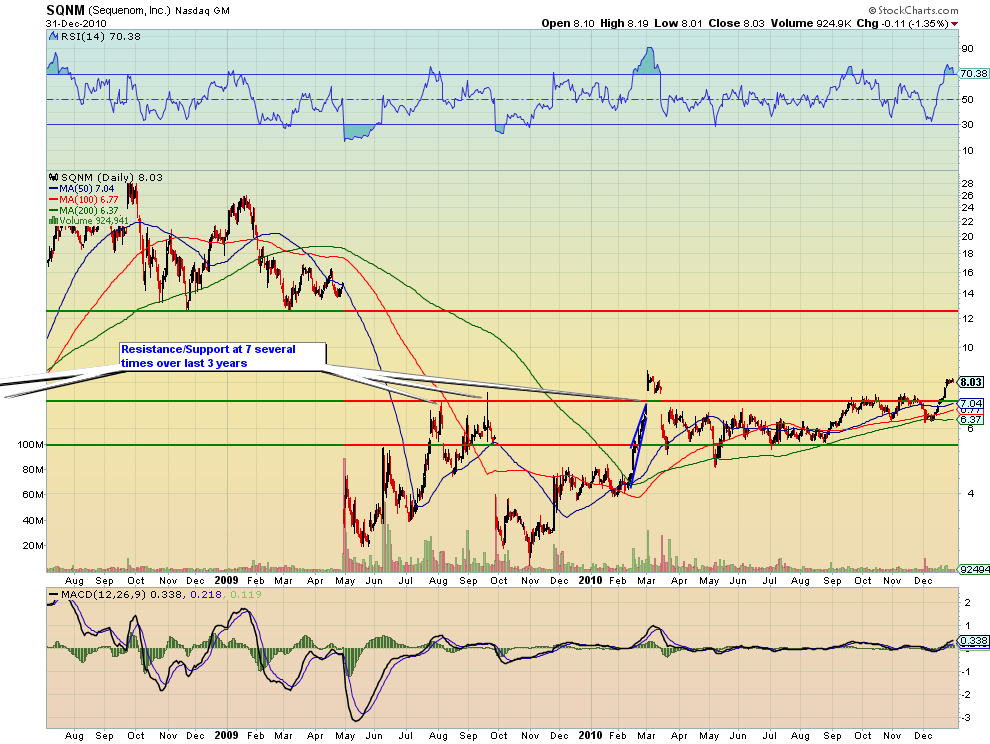Click the MACD histogram value 0.119

click(x=246, y=594)
